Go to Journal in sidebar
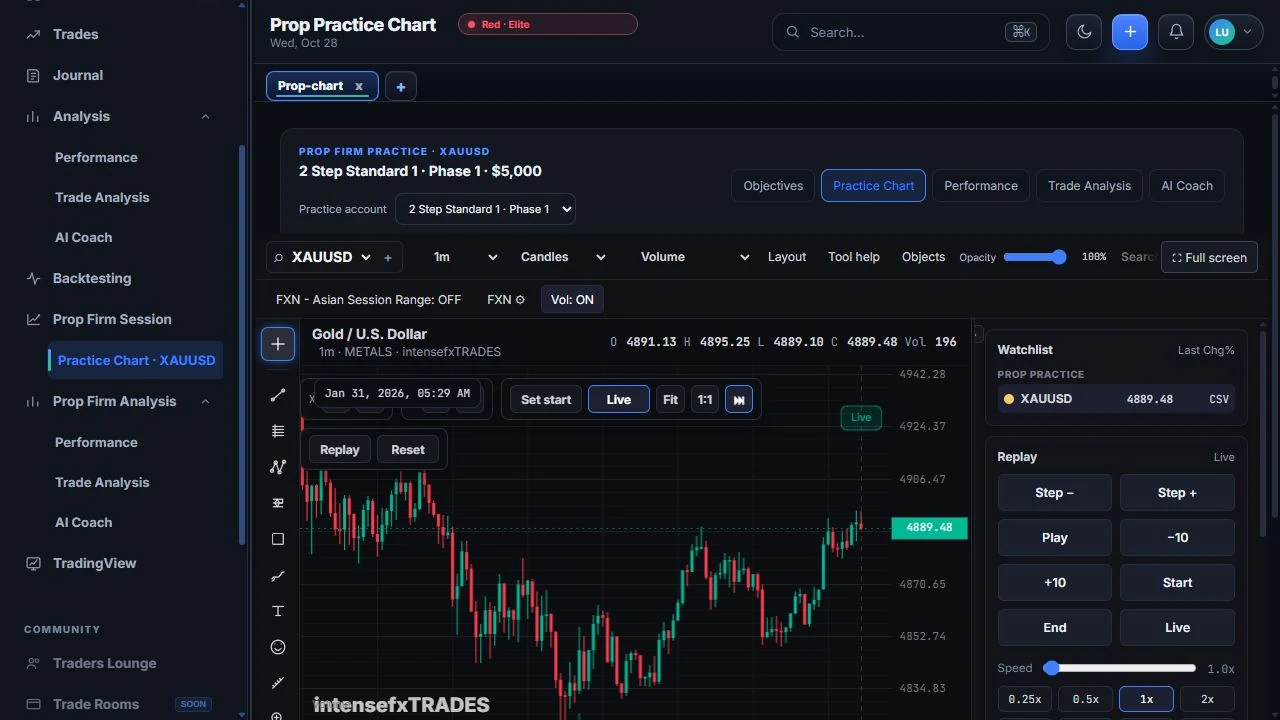This screenshot has height=720, width=1280. [x=78, y=75]
